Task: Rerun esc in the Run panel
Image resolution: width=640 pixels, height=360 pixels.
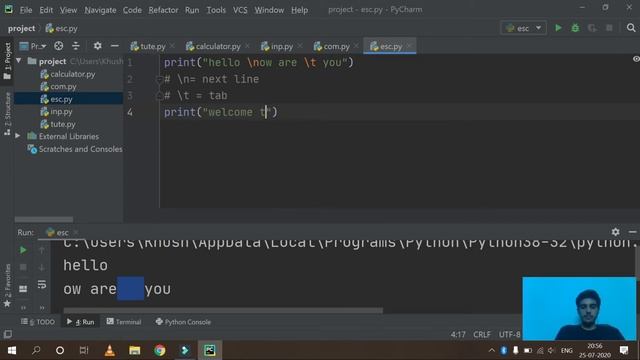Action: click(x=23, y=250)
